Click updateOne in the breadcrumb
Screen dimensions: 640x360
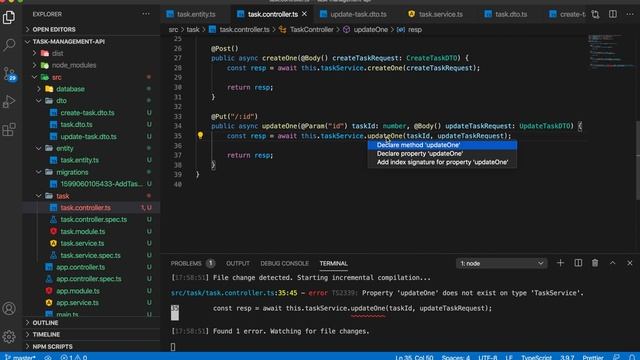click(371, 29)
